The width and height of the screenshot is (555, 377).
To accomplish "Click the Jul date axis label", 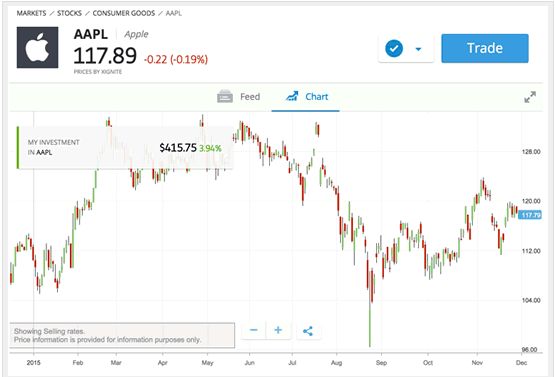I will 292,363.
